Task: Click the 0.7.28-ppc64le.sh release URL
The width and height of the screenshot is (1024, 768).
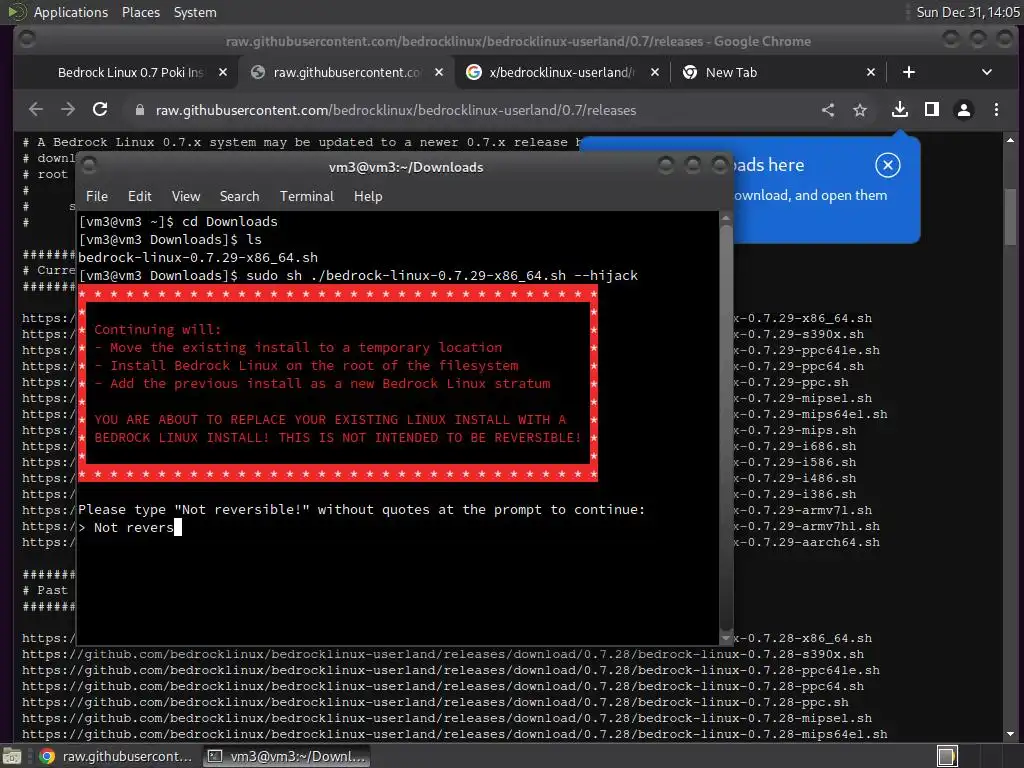Action: pos(451,670)
